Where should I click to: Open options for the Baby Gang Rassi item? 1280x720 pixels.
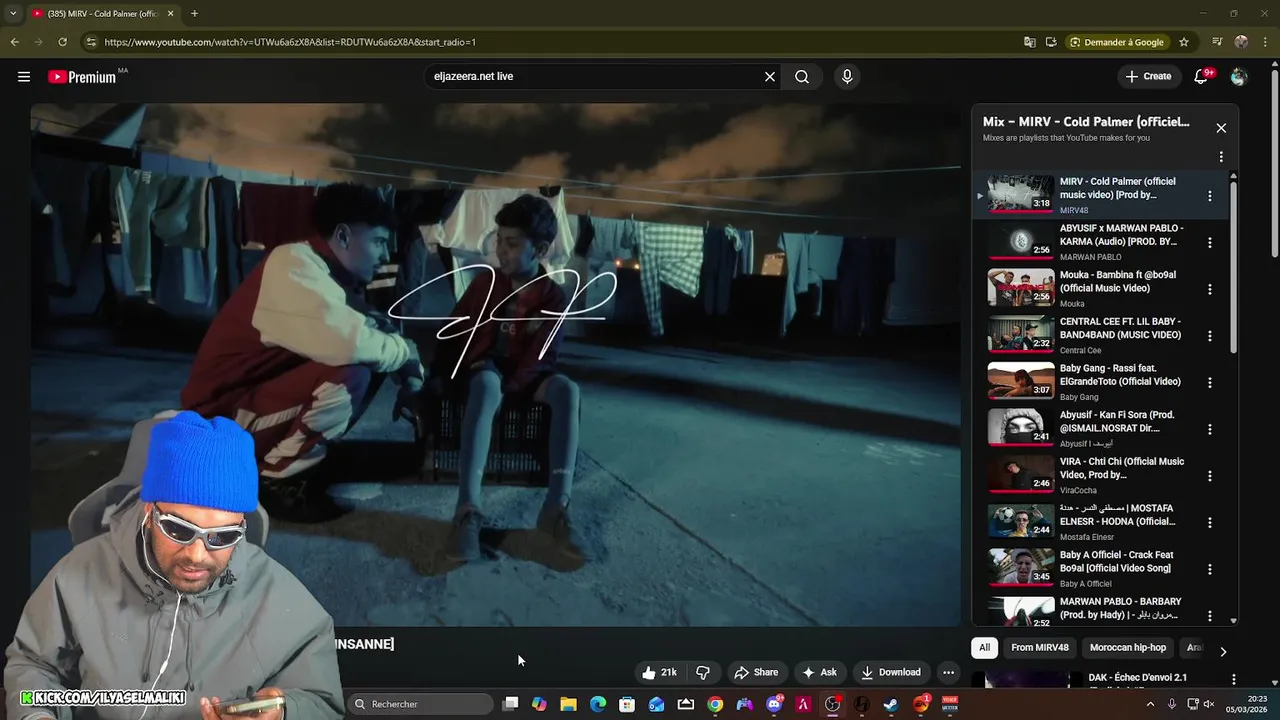point(1210,383)
